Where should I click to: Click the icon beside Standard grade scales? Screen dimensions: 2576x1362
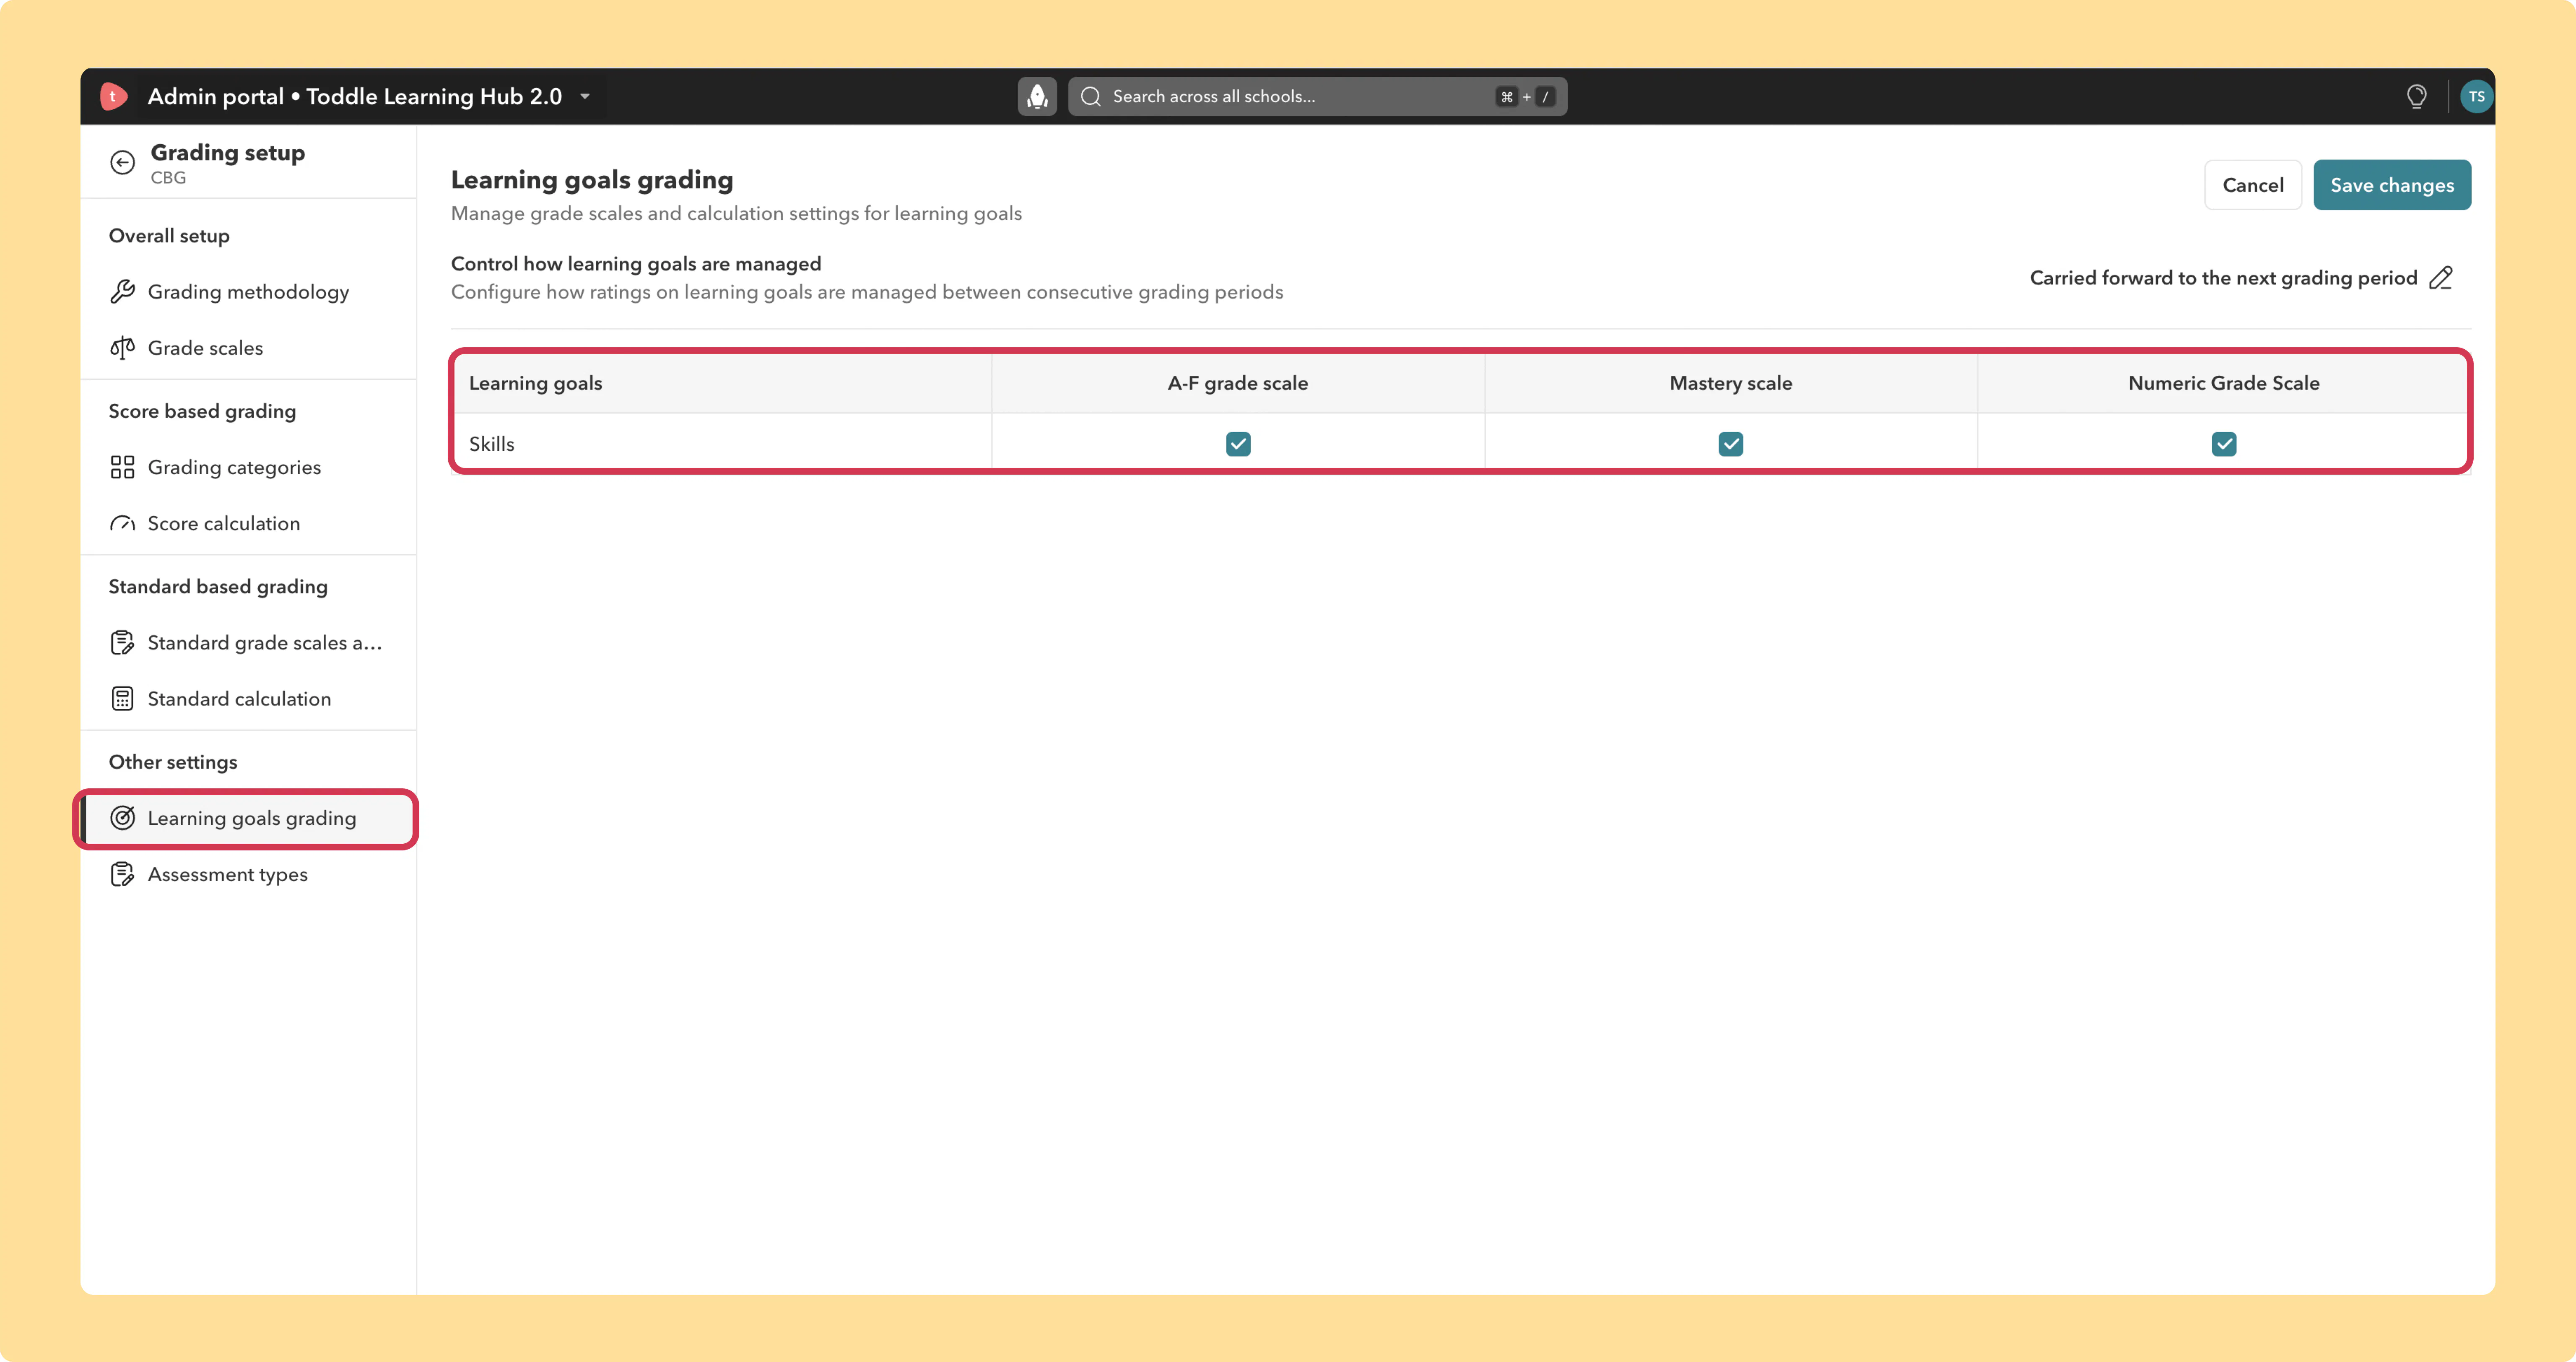[x=122, y=643]
